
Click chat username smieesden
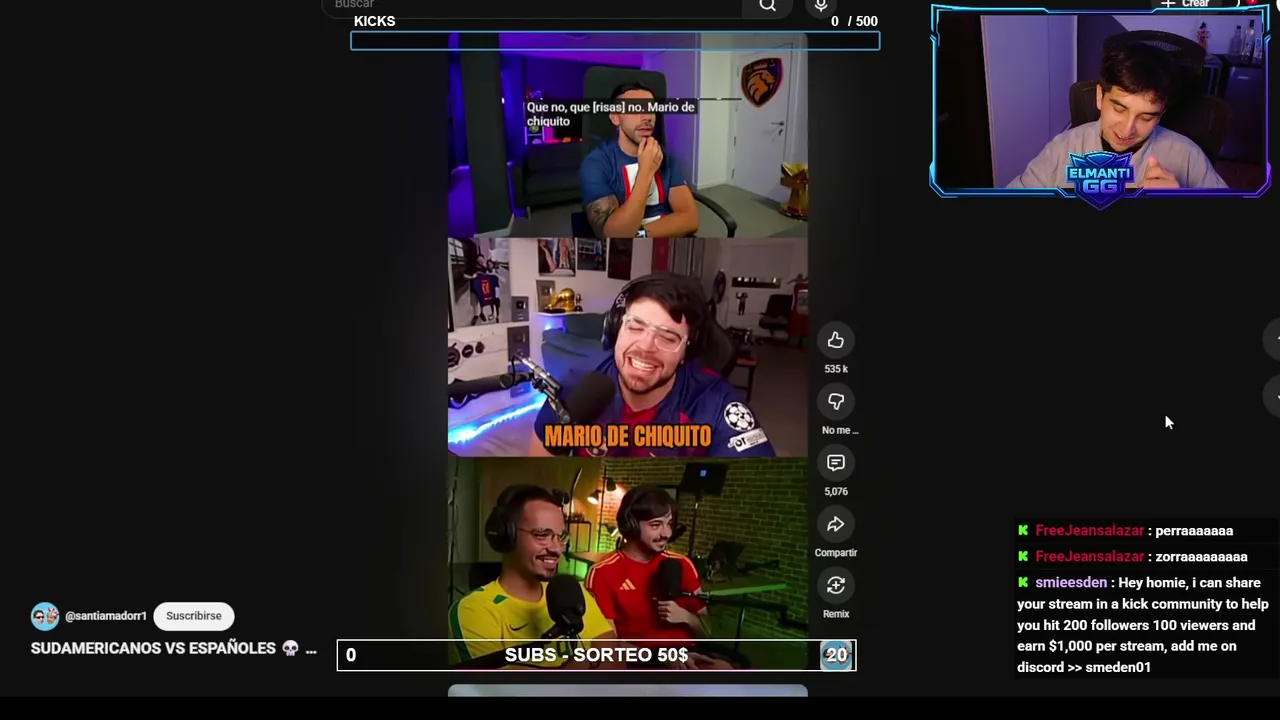[1071, 582]
